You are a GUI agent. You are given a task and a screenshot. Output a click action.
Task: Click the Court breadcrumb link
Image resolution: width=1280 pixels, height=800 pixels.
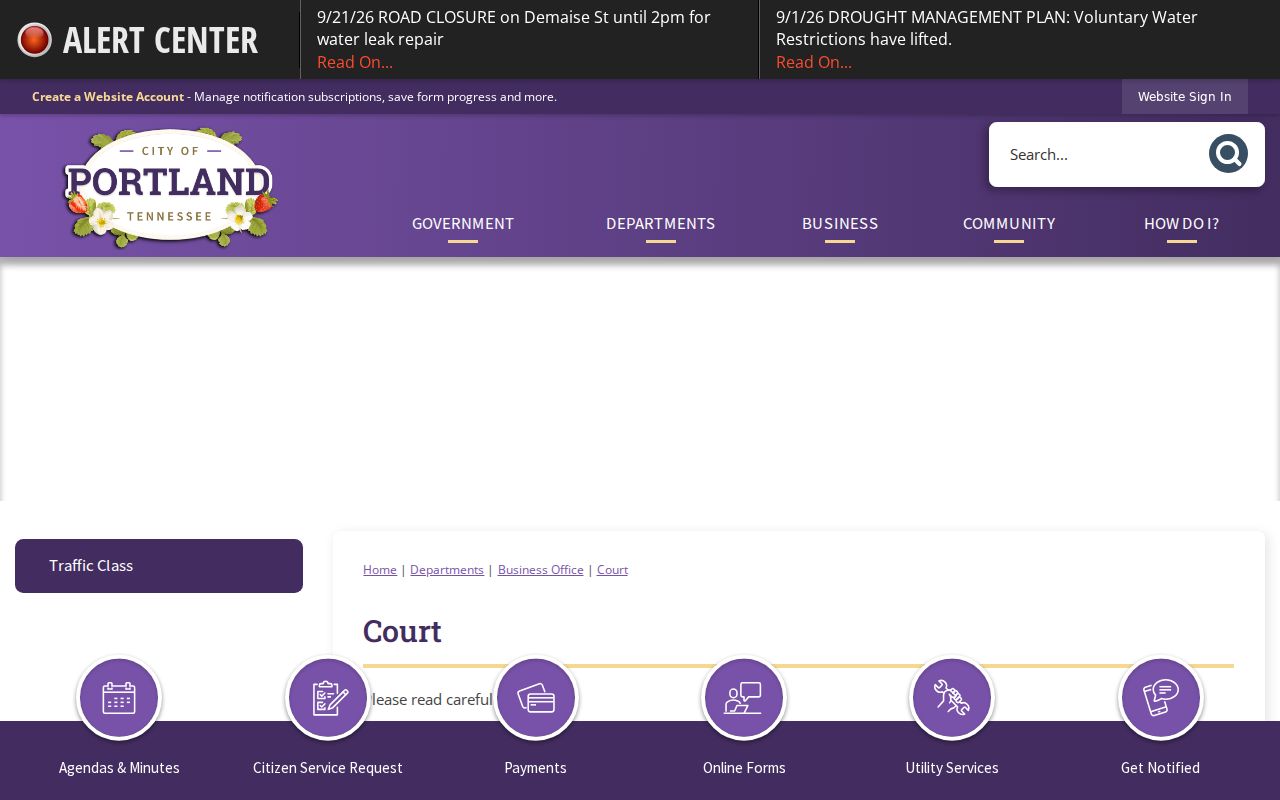point(613,570)
